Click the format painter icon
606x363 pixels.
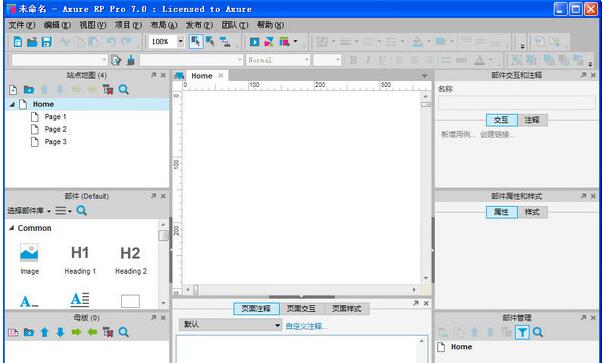click(x=131, y=60)
